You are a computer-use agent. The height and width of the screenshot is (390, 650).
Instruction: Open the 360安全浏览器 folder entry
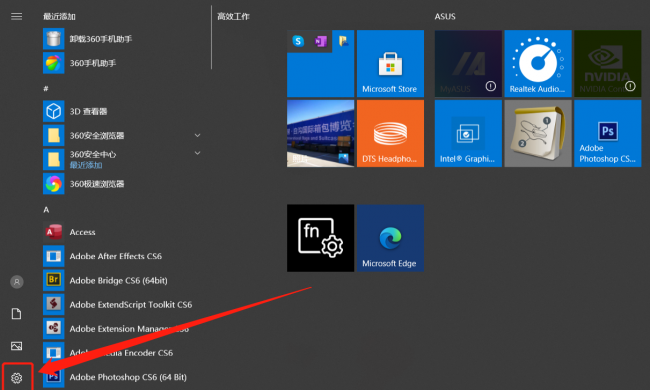(121, 135)
